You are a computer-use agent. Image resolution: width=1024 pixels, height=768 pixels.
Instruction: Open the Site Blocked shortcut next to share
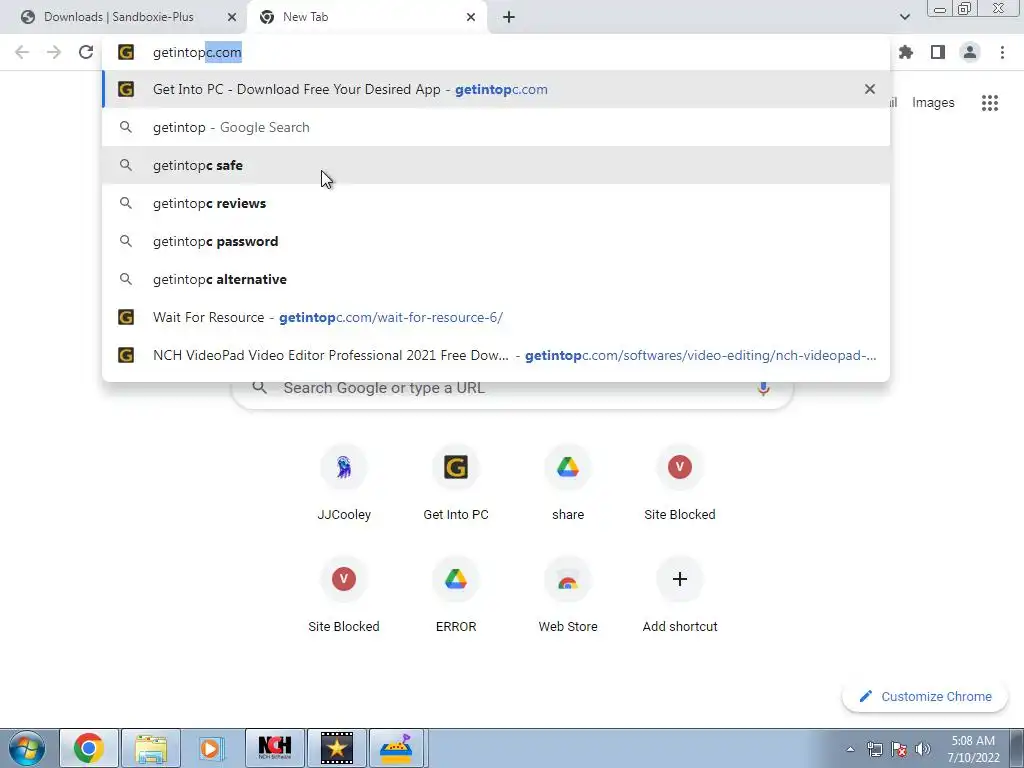pos(680,483)
